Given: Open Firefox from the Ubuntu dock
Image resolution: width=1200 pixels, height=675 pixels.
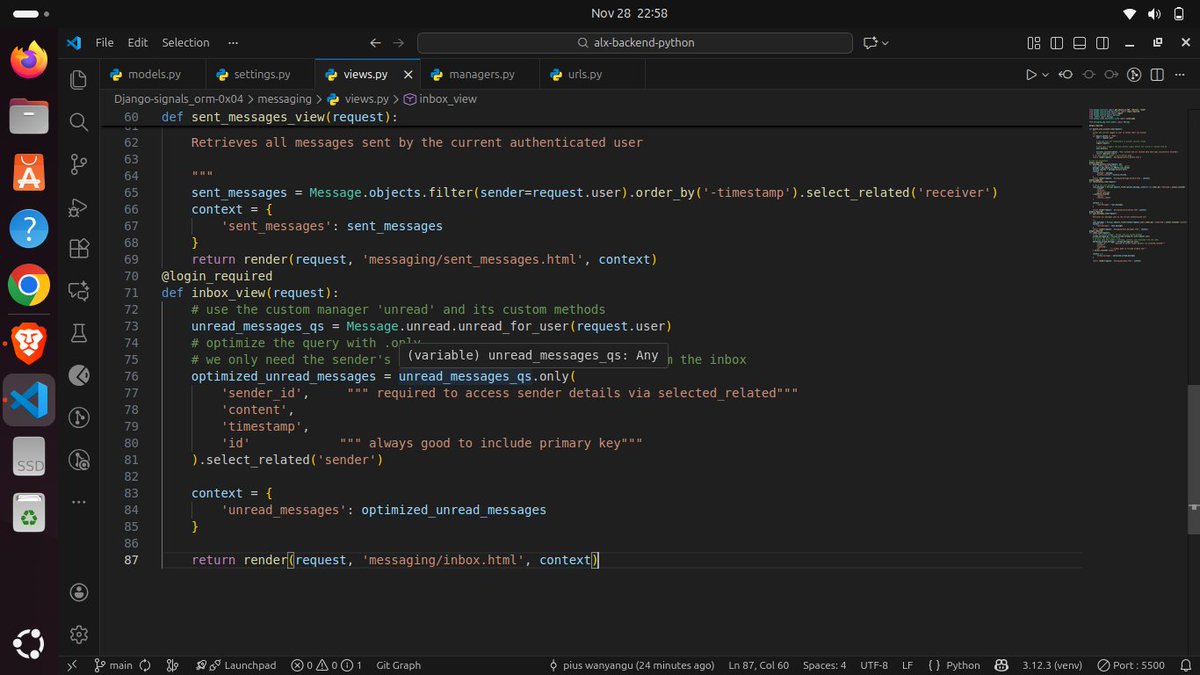Looking at the screenshot, I should [x=29, y=60].
